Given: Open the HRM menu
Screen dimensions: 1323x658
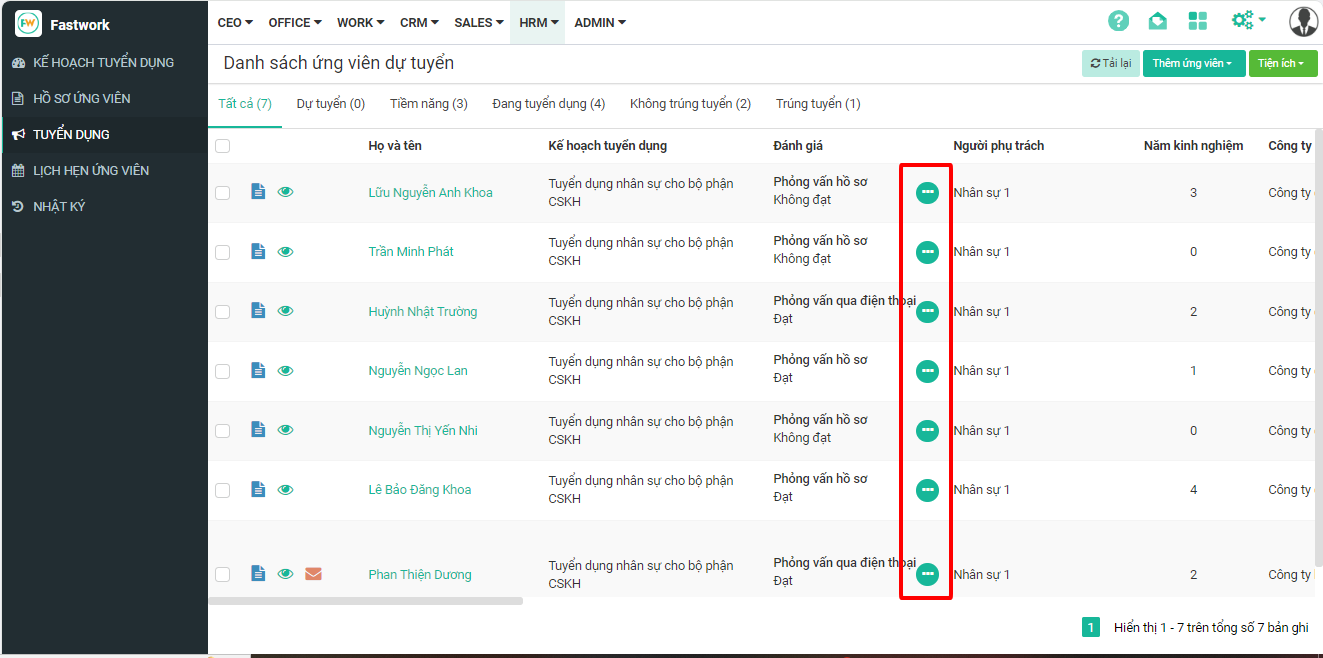Looking at the screenshot, I should pos(537,22).
